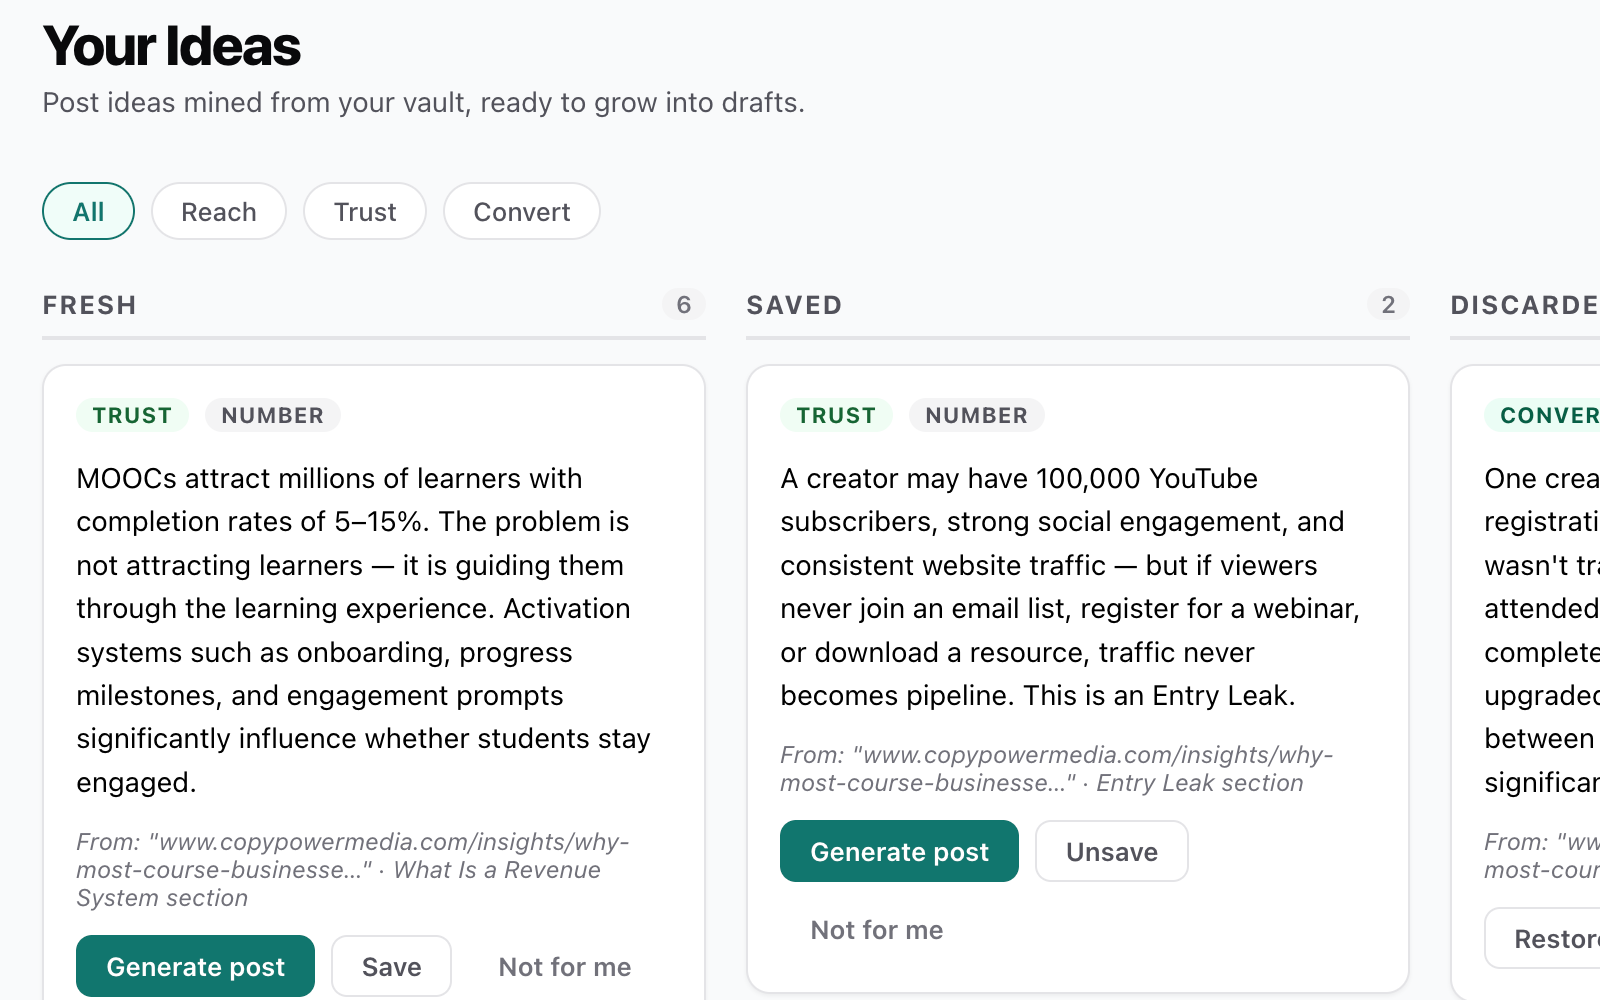The height and width of the screenshot is (1000, 1600).
Task: Click Not for me on the saved idea
Action: point(876,930)
